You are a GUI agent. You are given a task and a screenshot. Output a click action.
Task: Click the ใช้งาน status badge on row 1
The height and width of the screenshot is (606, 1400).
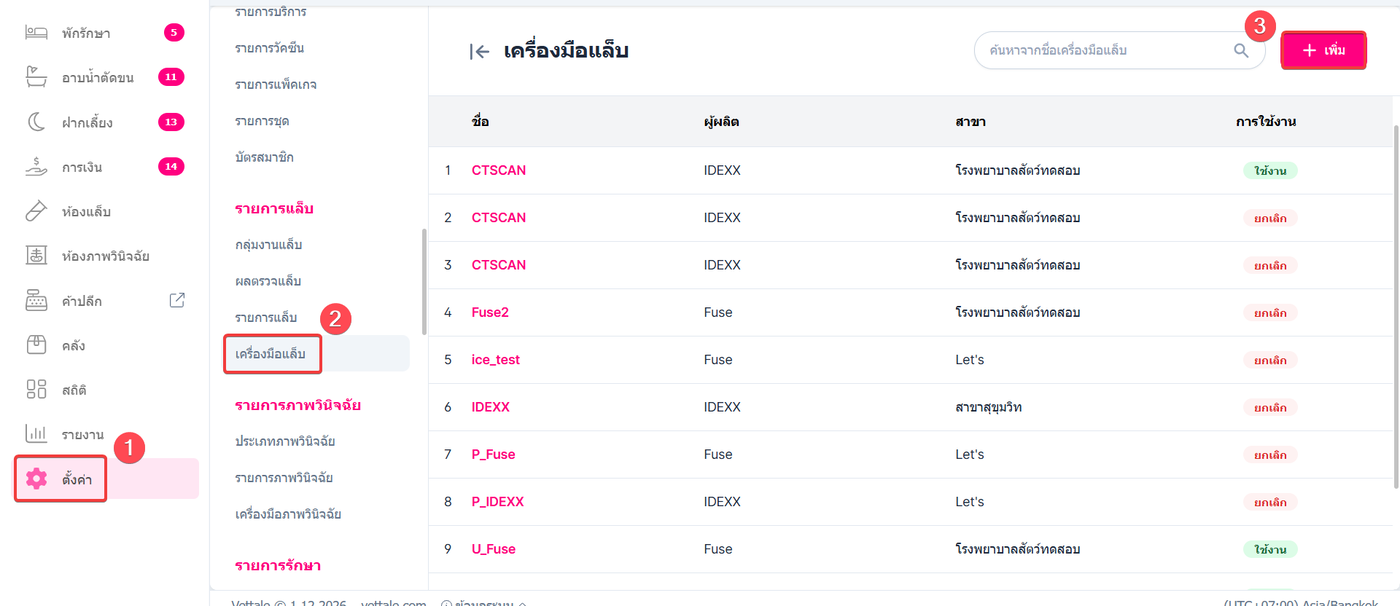click(1270, 170)
